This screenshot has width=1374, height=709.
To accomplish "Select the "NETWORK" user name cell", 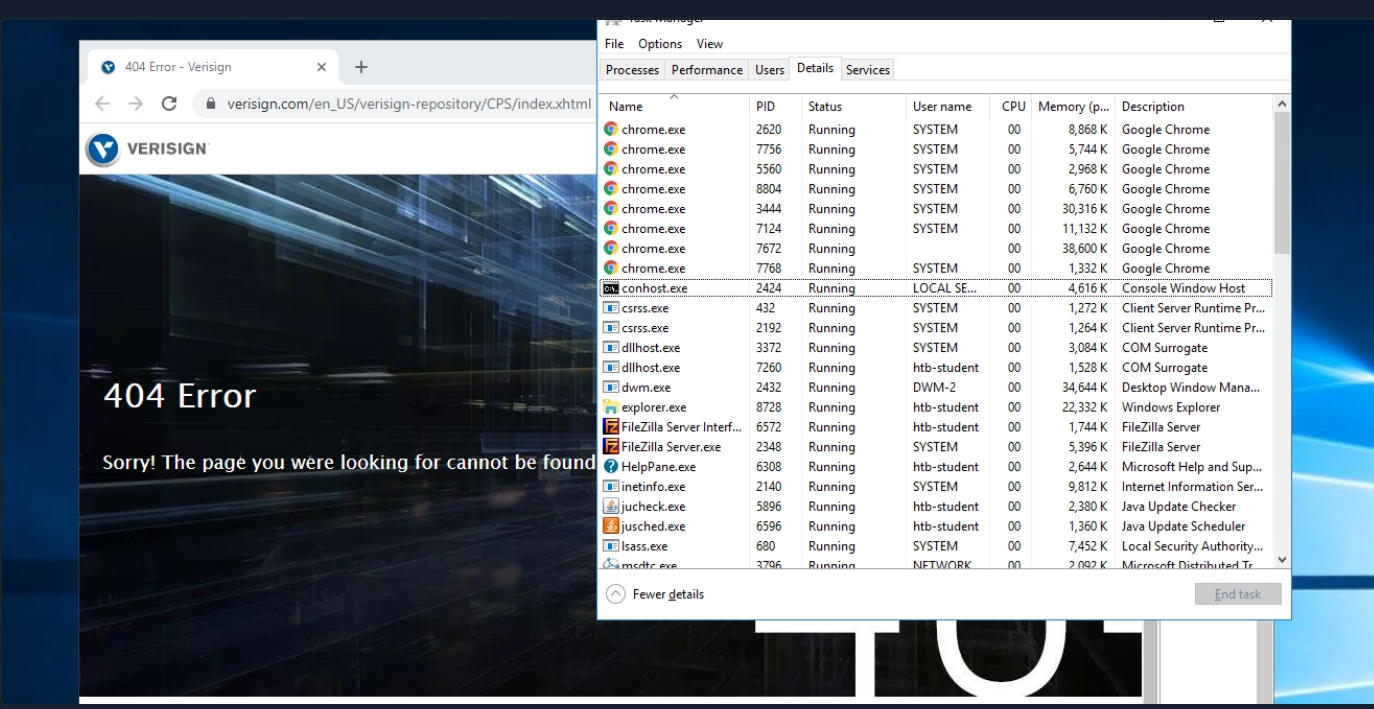I will coord(942,565).
